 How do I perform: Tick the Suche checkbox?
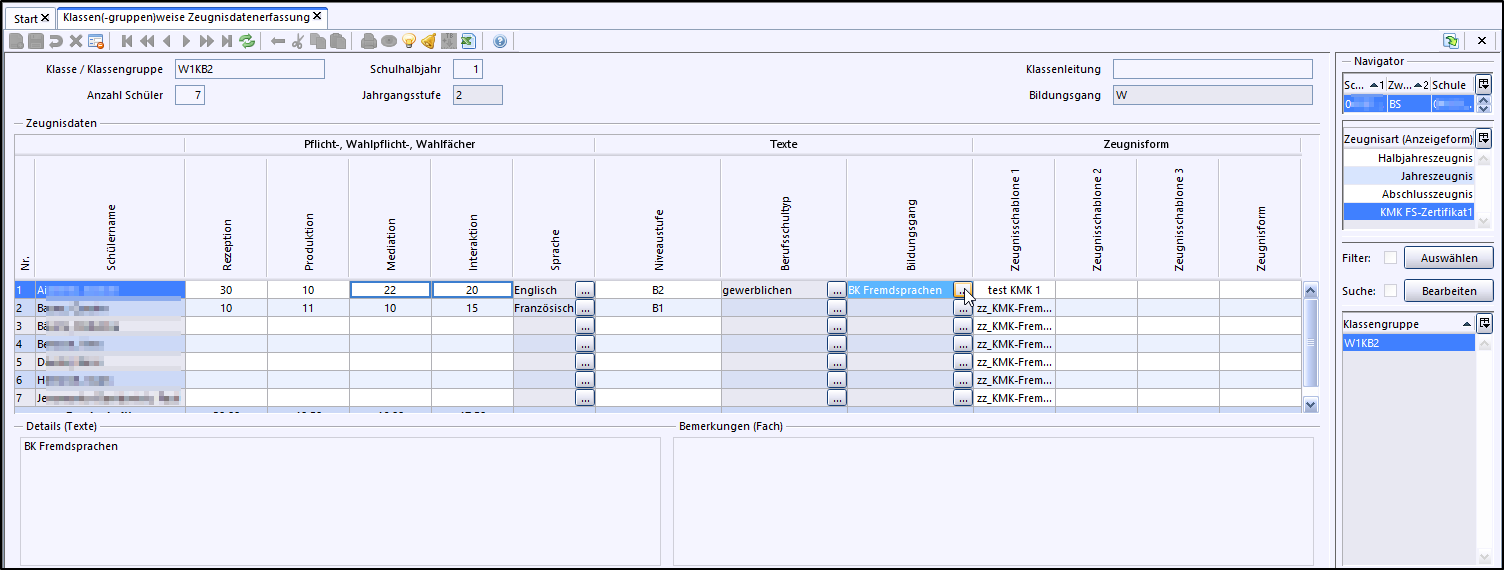(1390, 291)
